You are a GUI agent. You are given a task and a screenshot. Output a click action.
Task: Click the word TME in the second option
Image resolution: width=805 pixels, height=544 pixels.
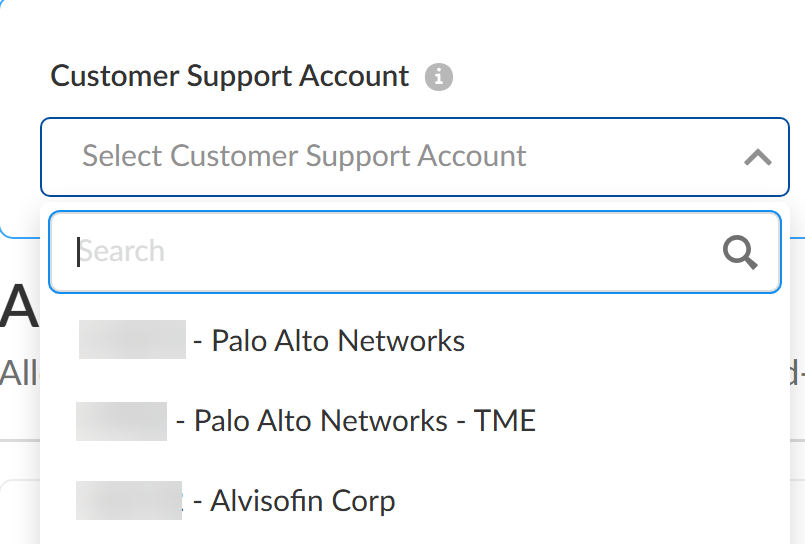[505, 421]
